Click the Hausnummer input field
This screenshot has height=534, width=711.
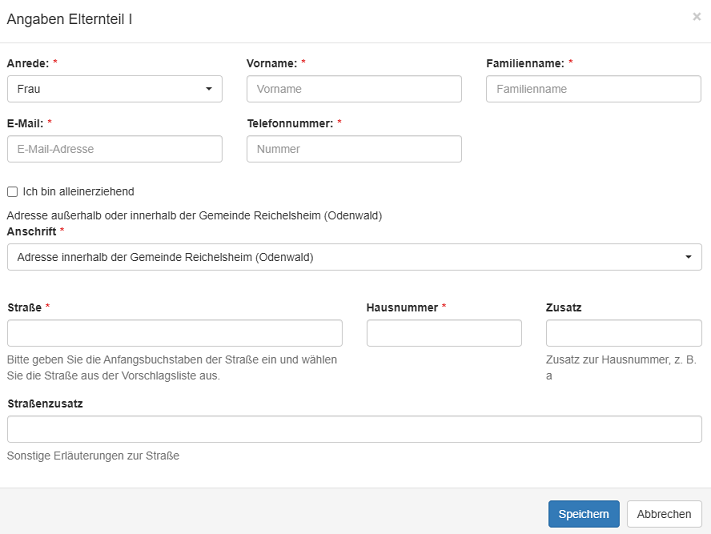point(444,333)
